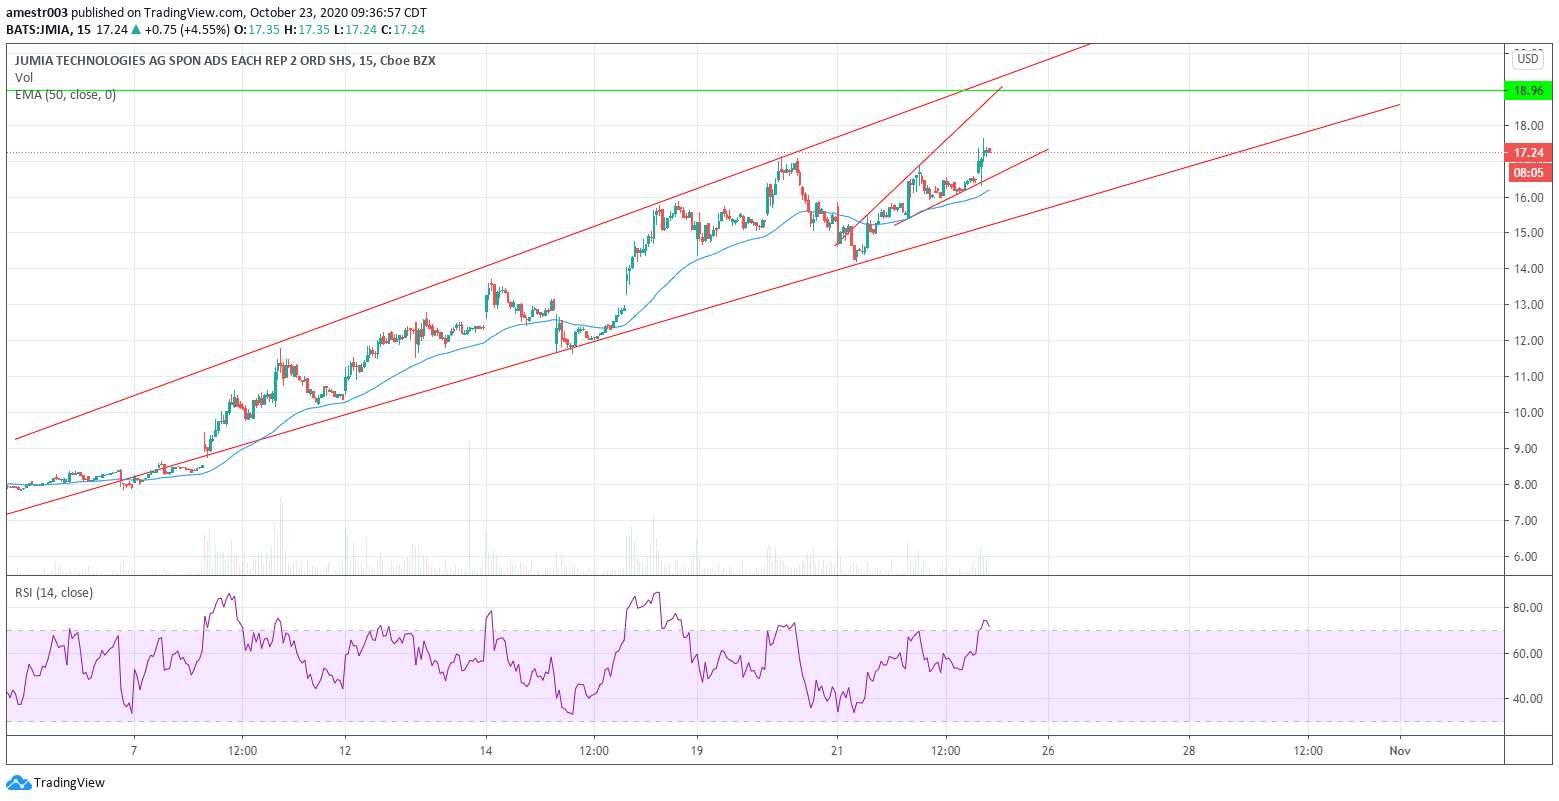Click the BATS:JMIA ticker text
The image size is (1559, 801).
37,30
